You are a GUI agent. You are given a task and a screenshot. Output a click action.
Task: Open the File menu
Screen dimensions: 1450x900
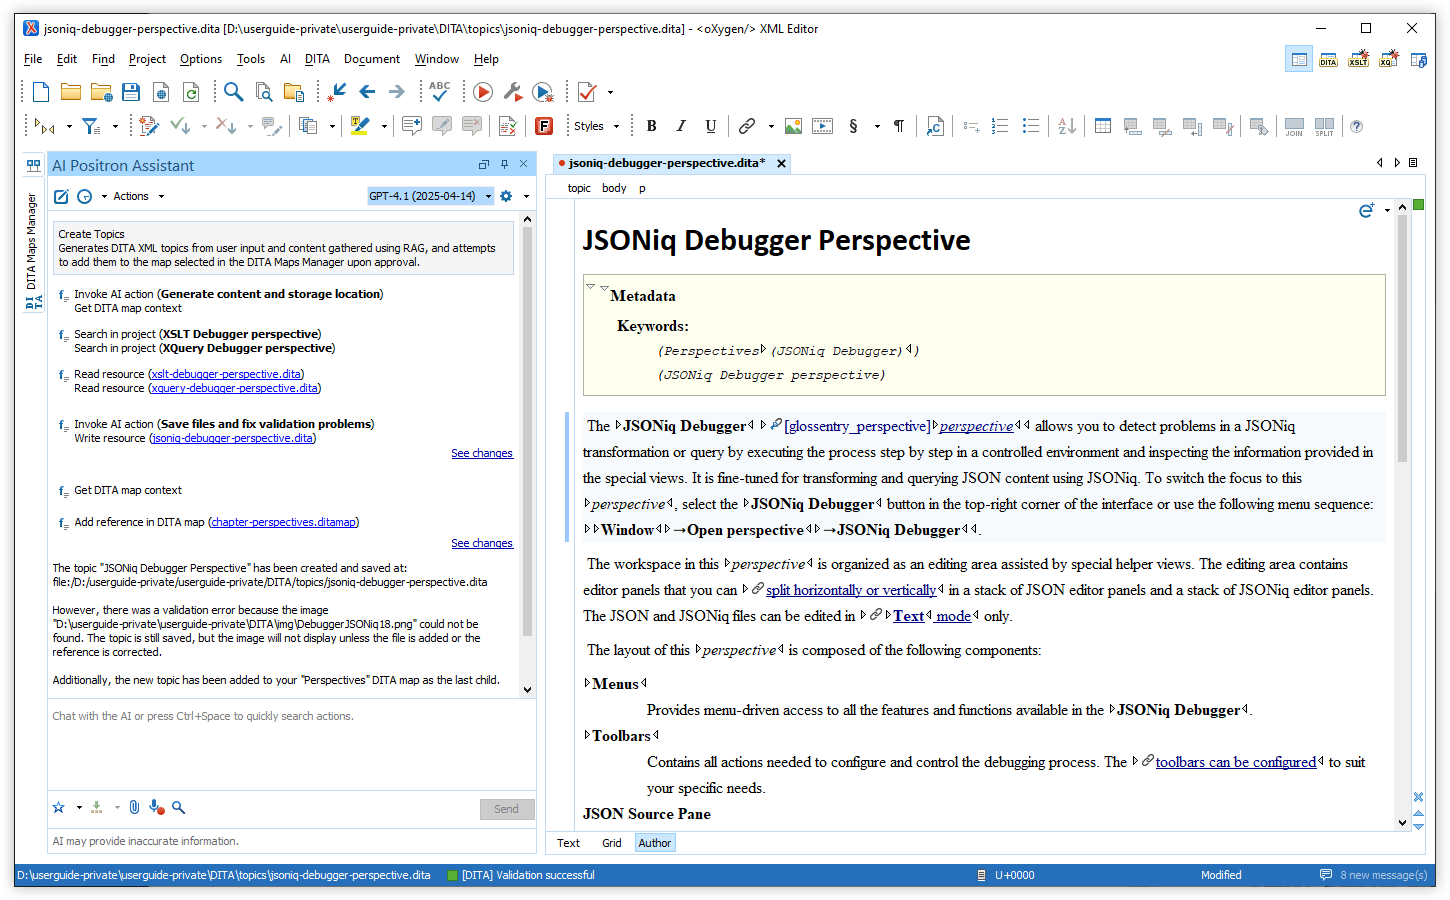[33, 59]
